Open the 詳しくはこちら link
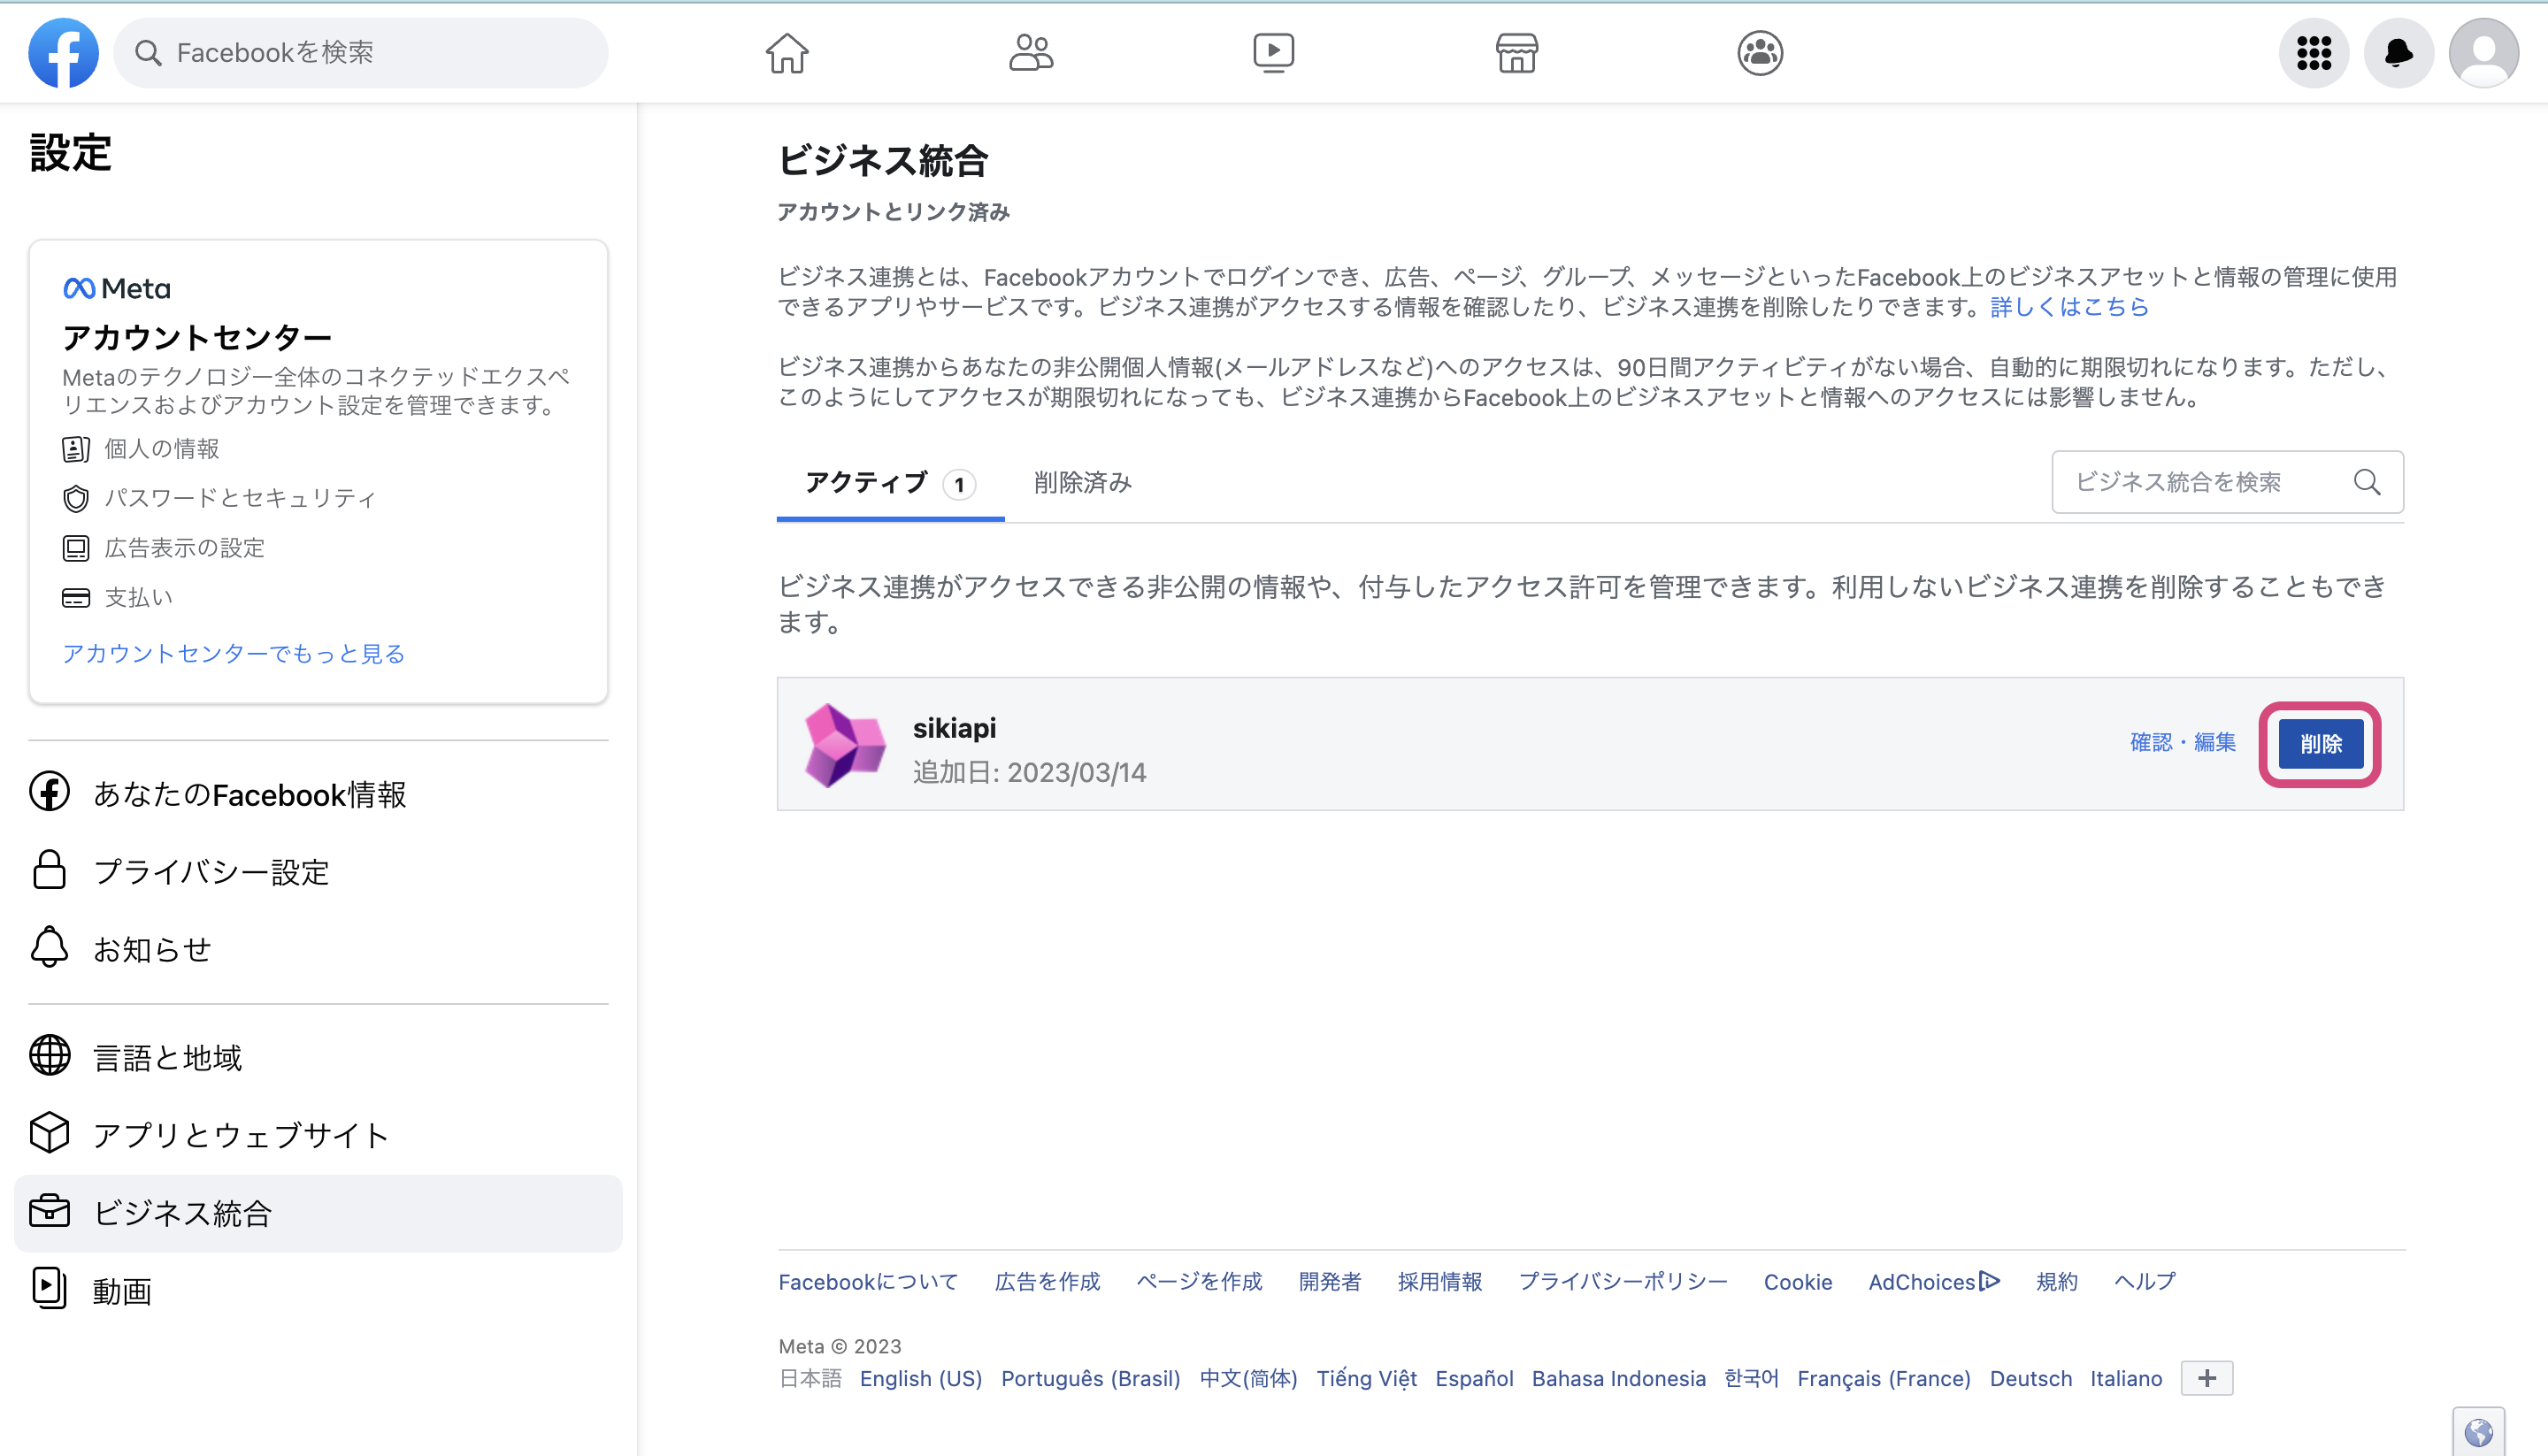This screenshot has width=2548, height=1456. click(2069, 307)
